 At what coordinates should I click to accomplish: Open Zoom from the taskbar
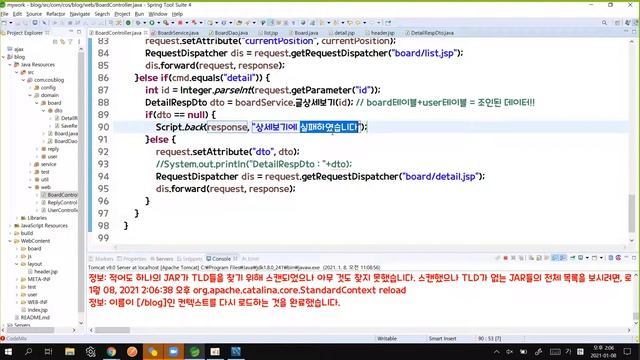coord(173,351)
